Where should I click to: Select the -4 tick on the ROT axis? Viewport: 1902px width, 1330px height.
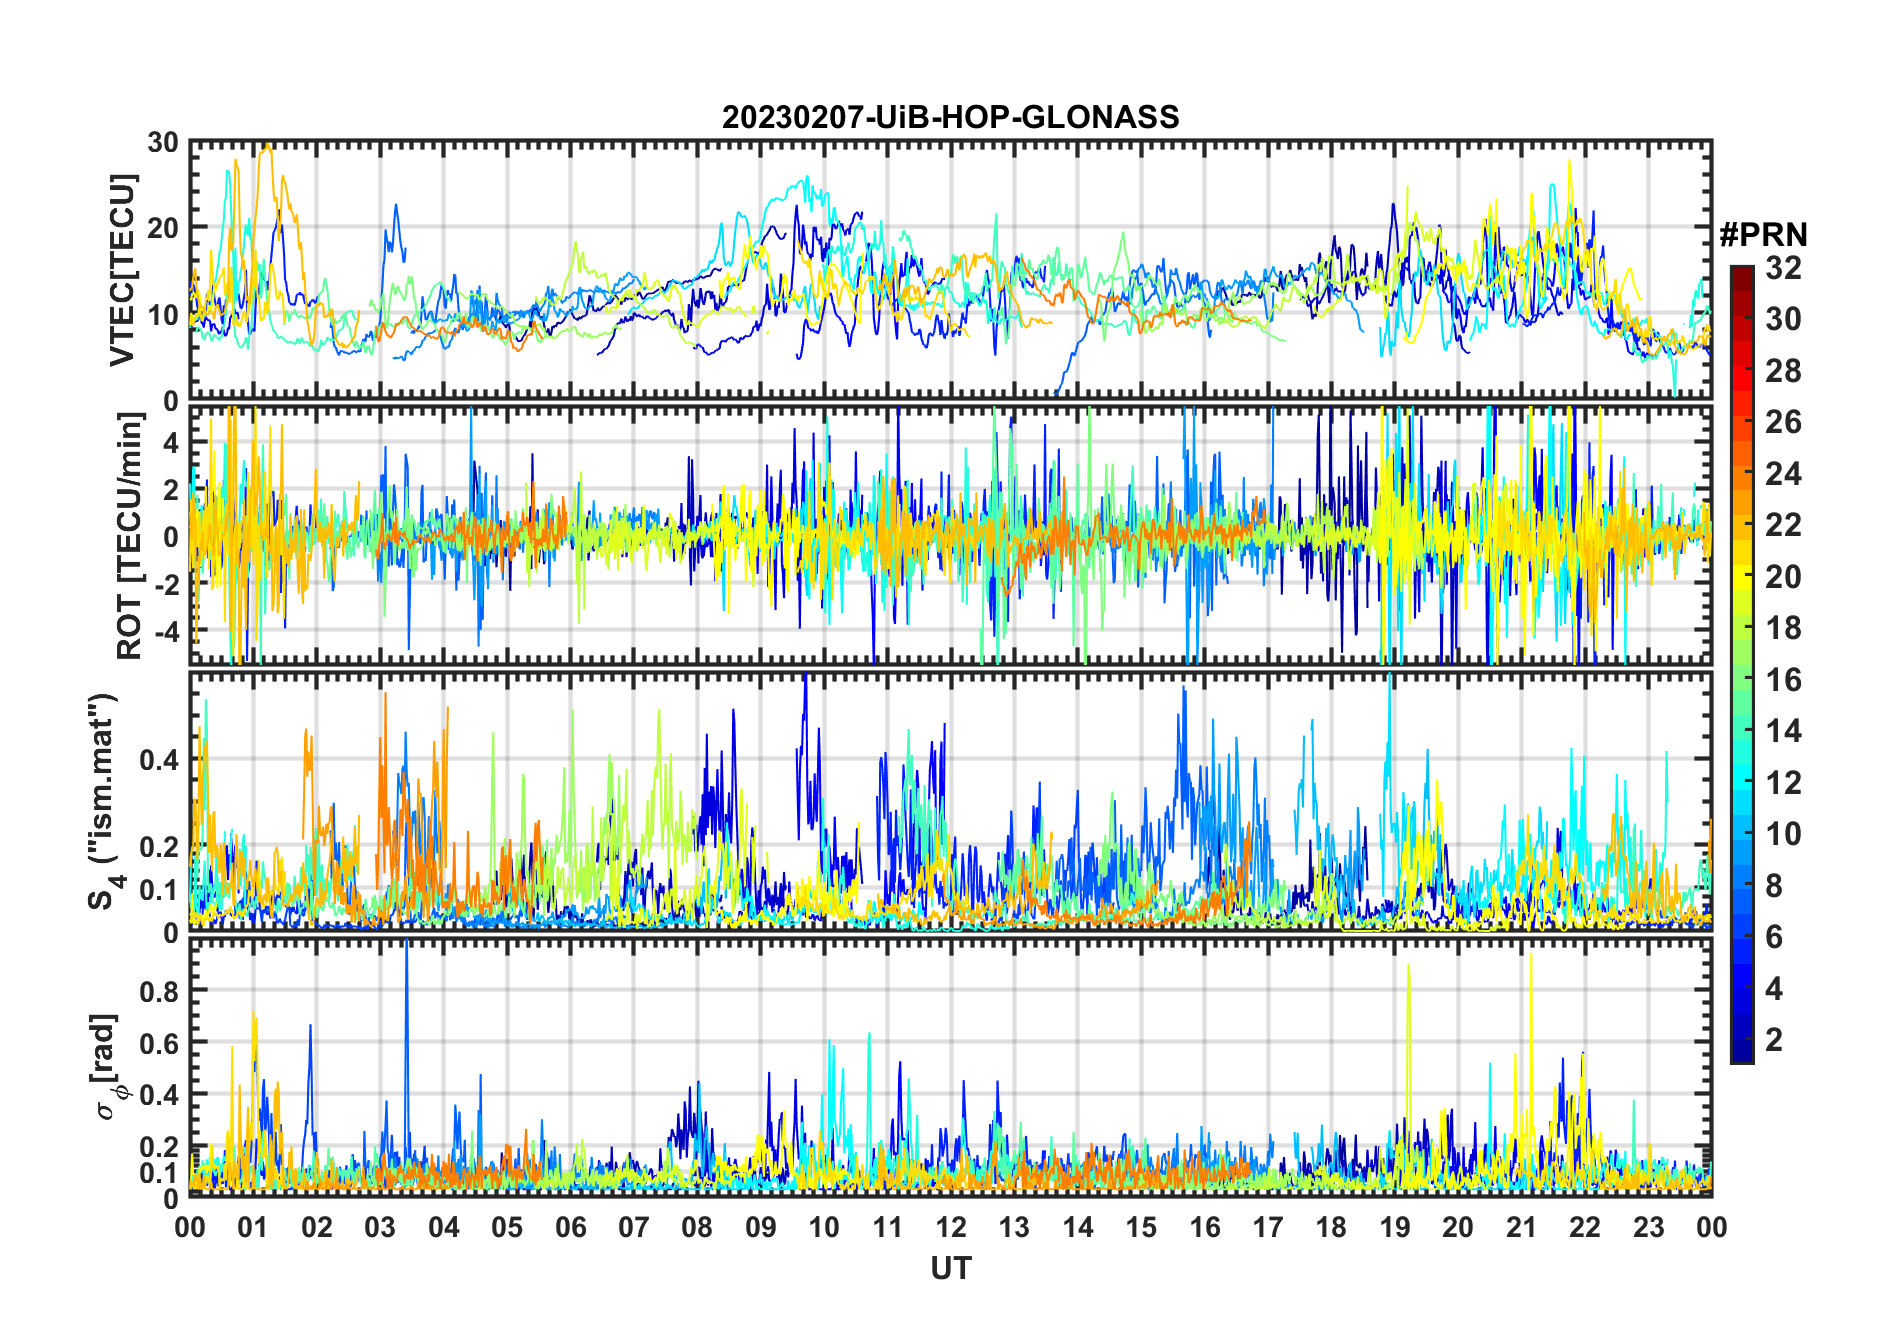point(166,632)
